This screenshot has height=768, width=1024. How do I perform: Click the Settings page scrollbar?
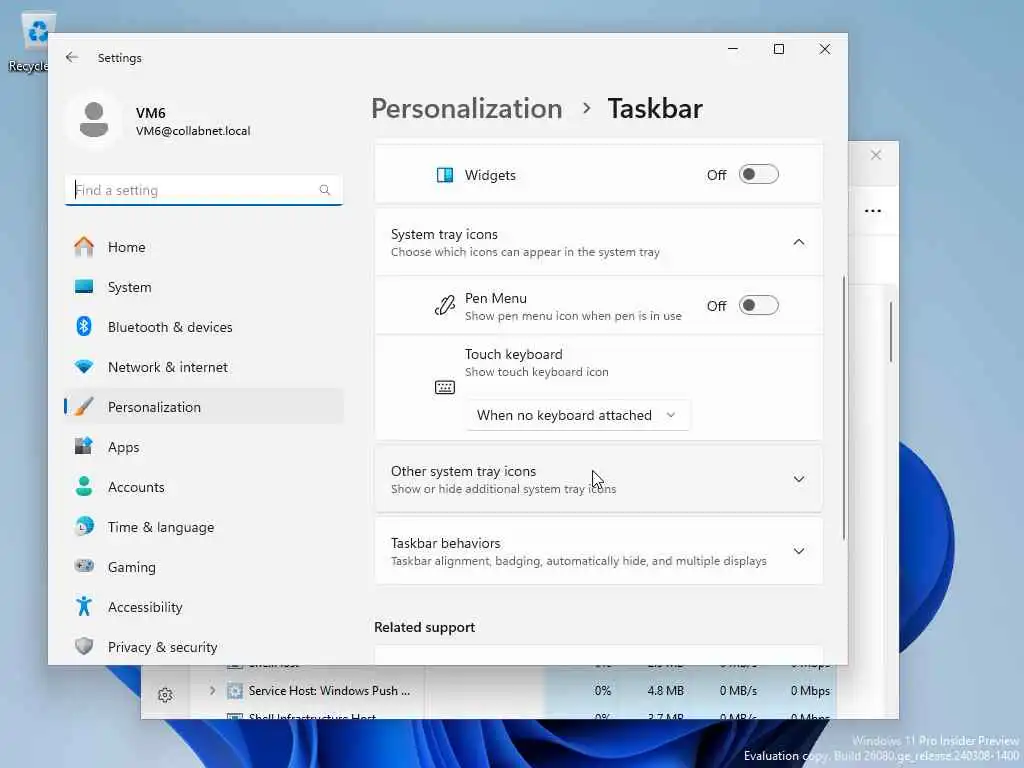point(844,408)
